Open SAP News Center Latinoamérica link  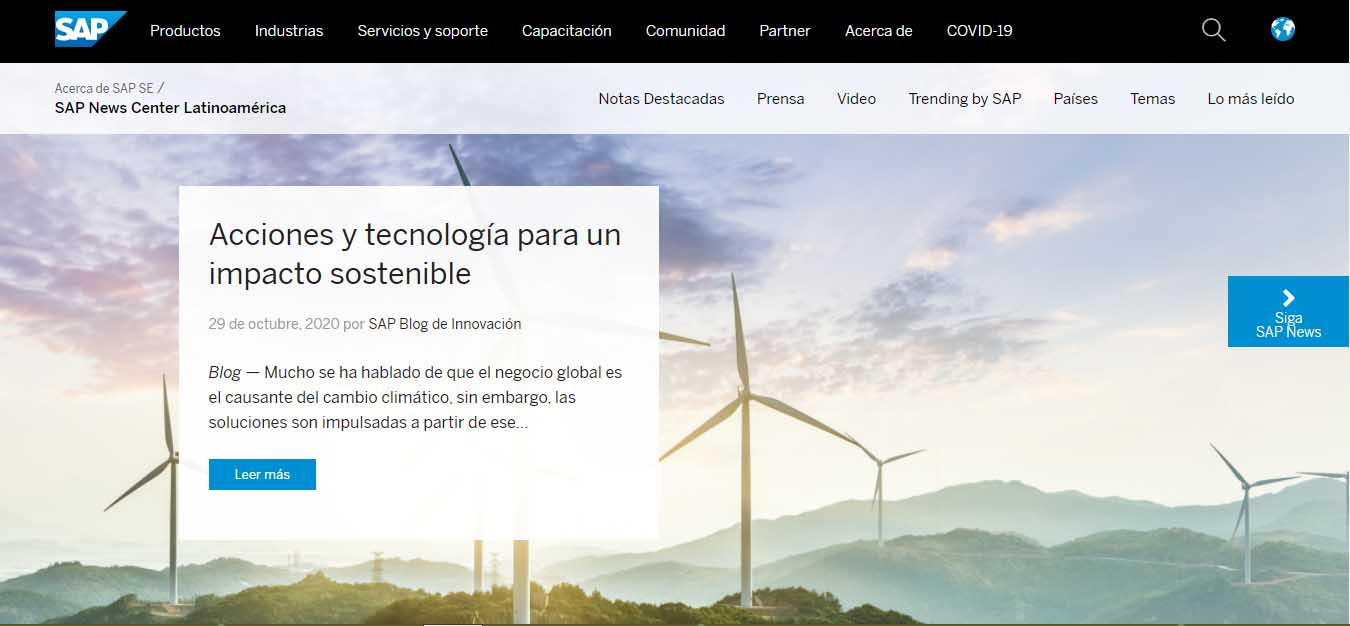coord(170,108)
